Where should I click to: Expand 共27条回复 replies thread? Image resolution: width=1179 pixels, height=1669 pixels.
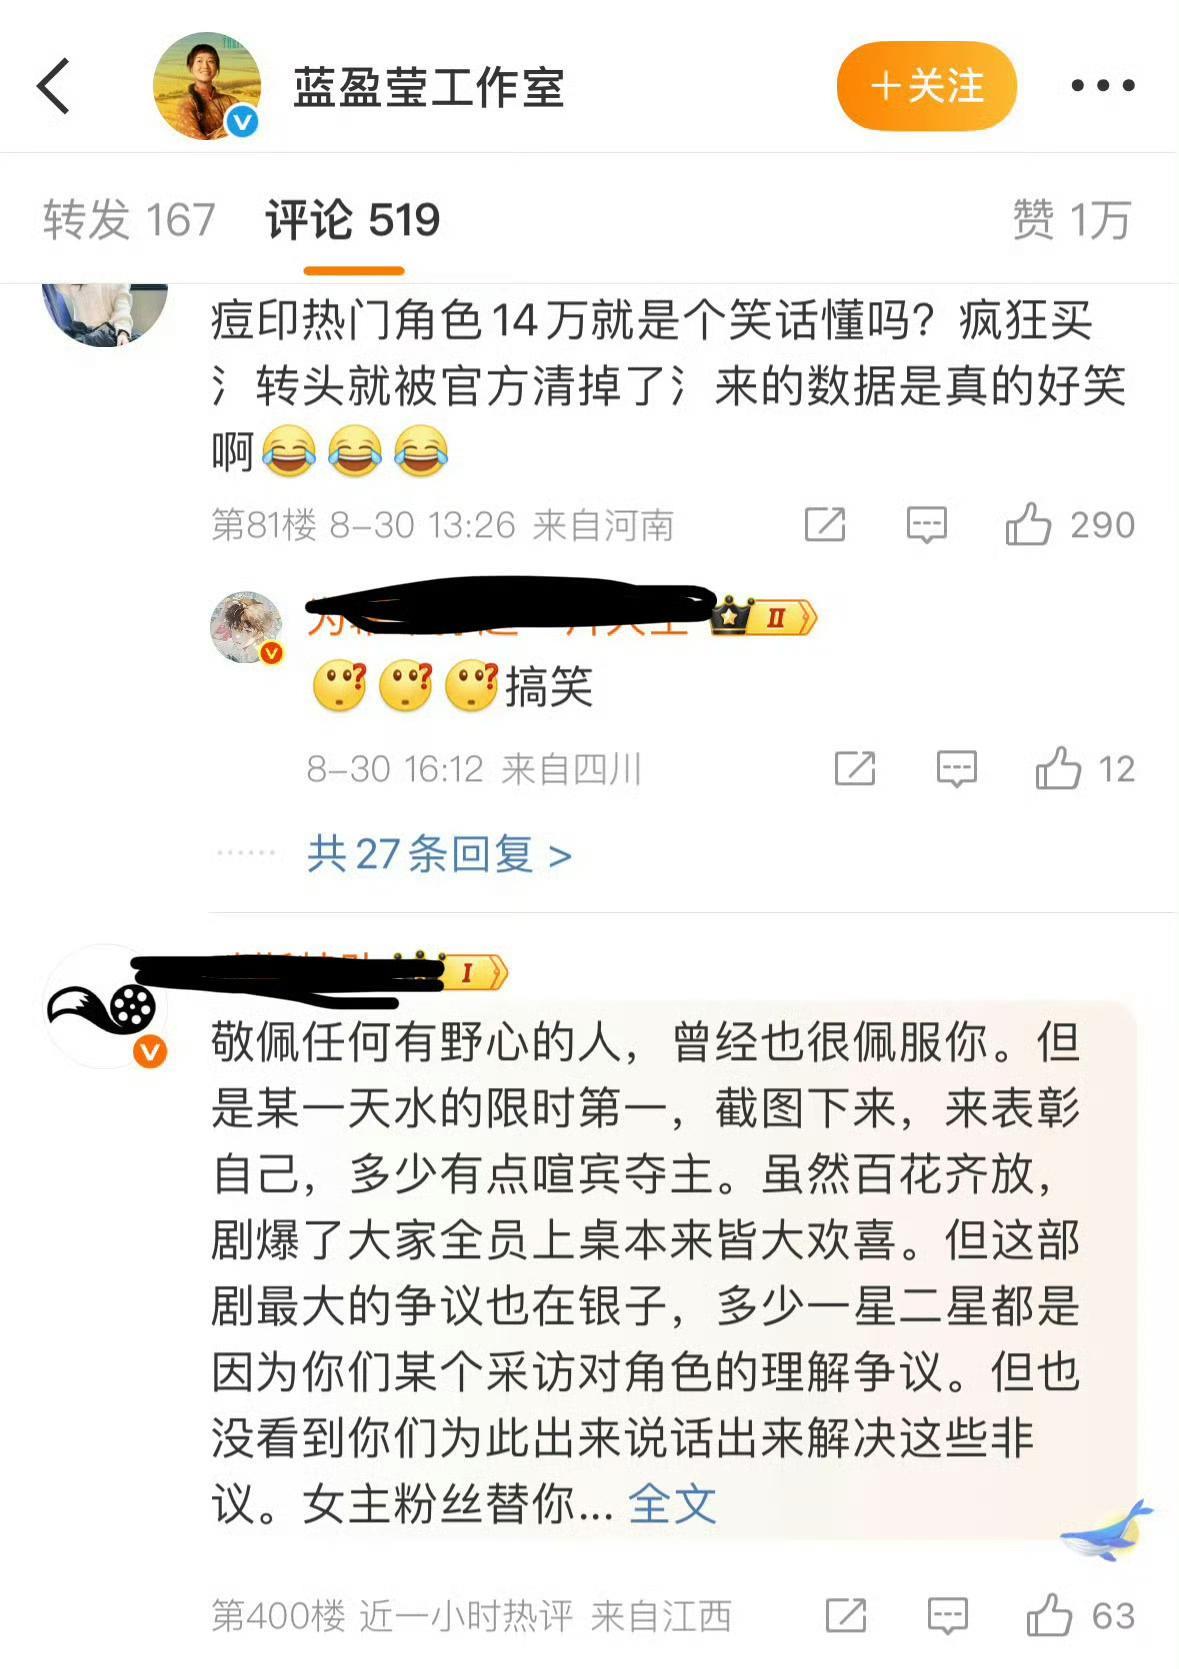(440, 854)
